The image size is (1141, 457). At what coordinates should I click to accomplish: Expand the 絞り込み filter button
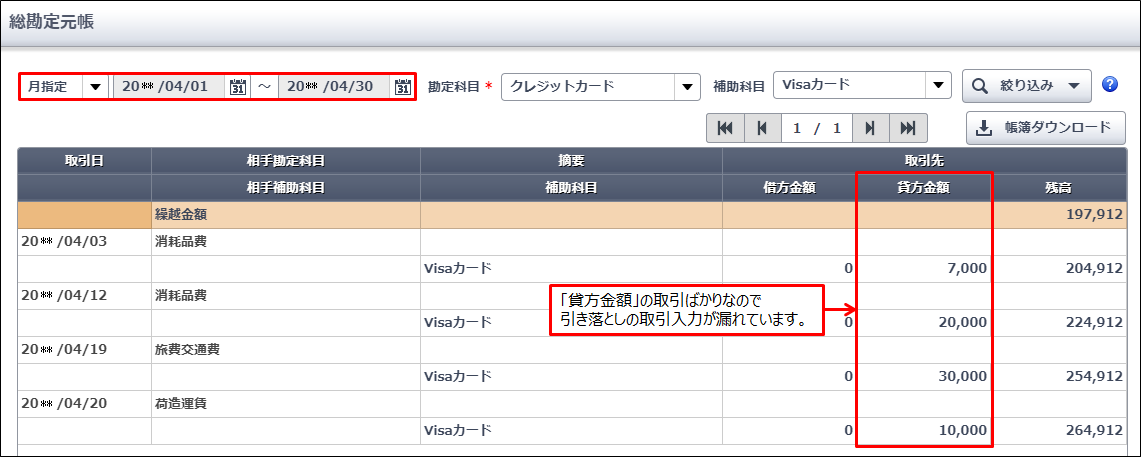(1027, 86)
